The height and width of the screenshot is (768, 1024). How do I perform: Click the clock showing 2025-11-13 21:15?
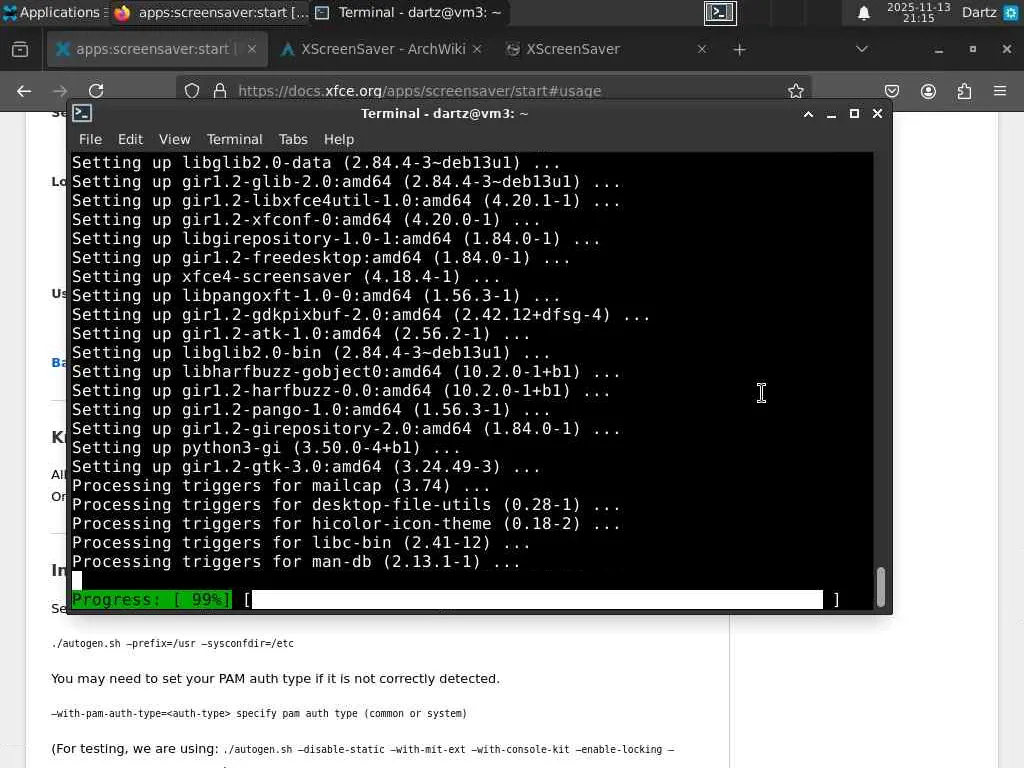click(918, 12)
